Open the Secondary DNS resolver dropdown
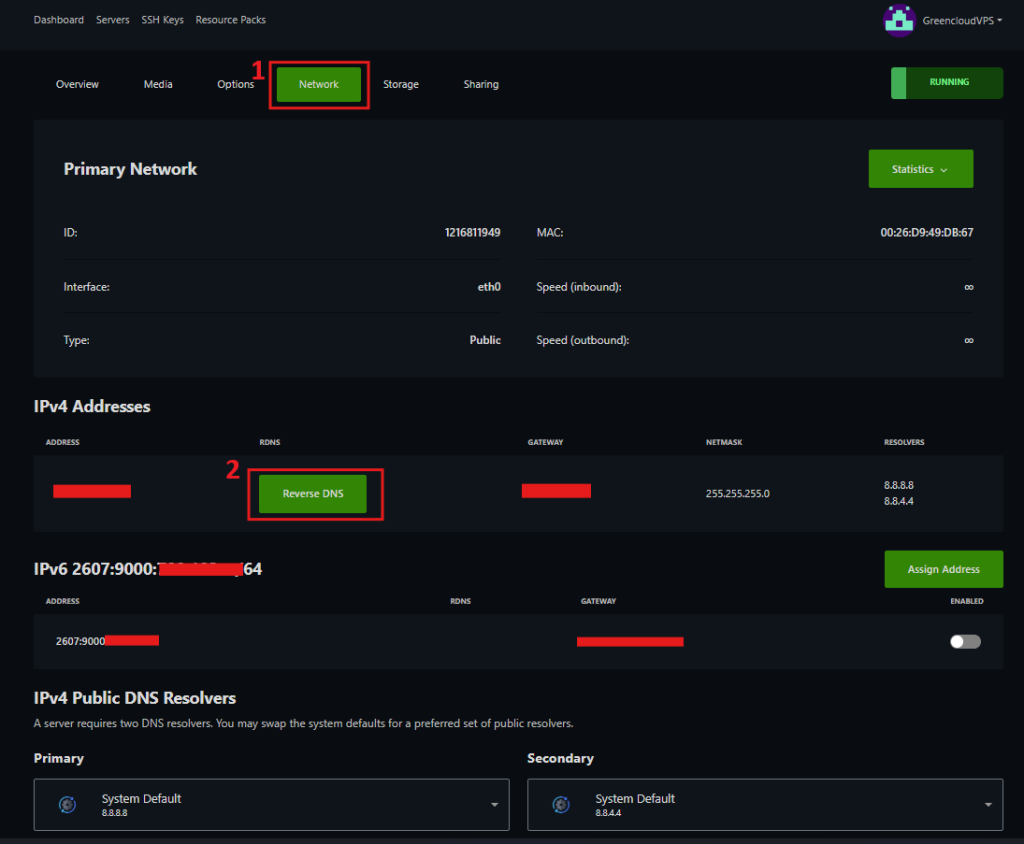This screenshot has width=1024, height=844. [x=765, y=805]
